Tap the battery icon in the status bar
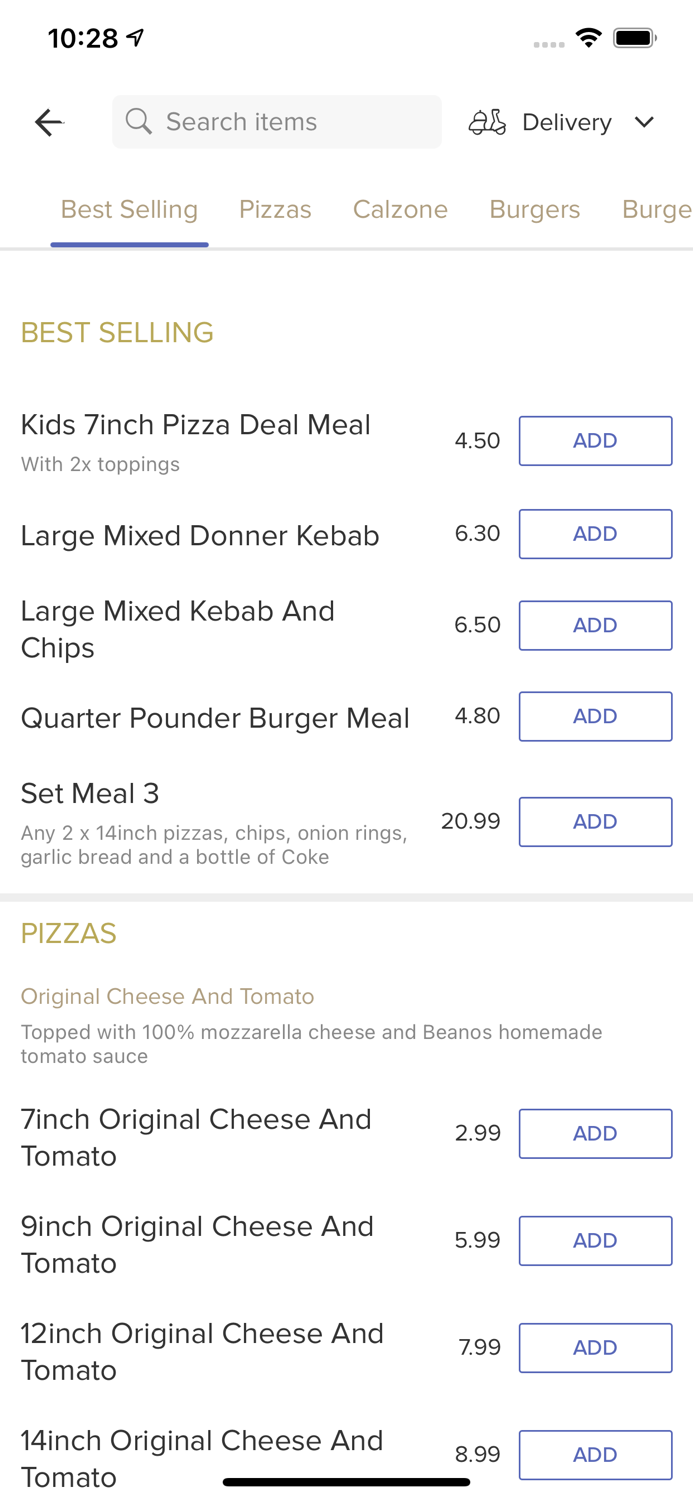 click(x=634, y=38)
